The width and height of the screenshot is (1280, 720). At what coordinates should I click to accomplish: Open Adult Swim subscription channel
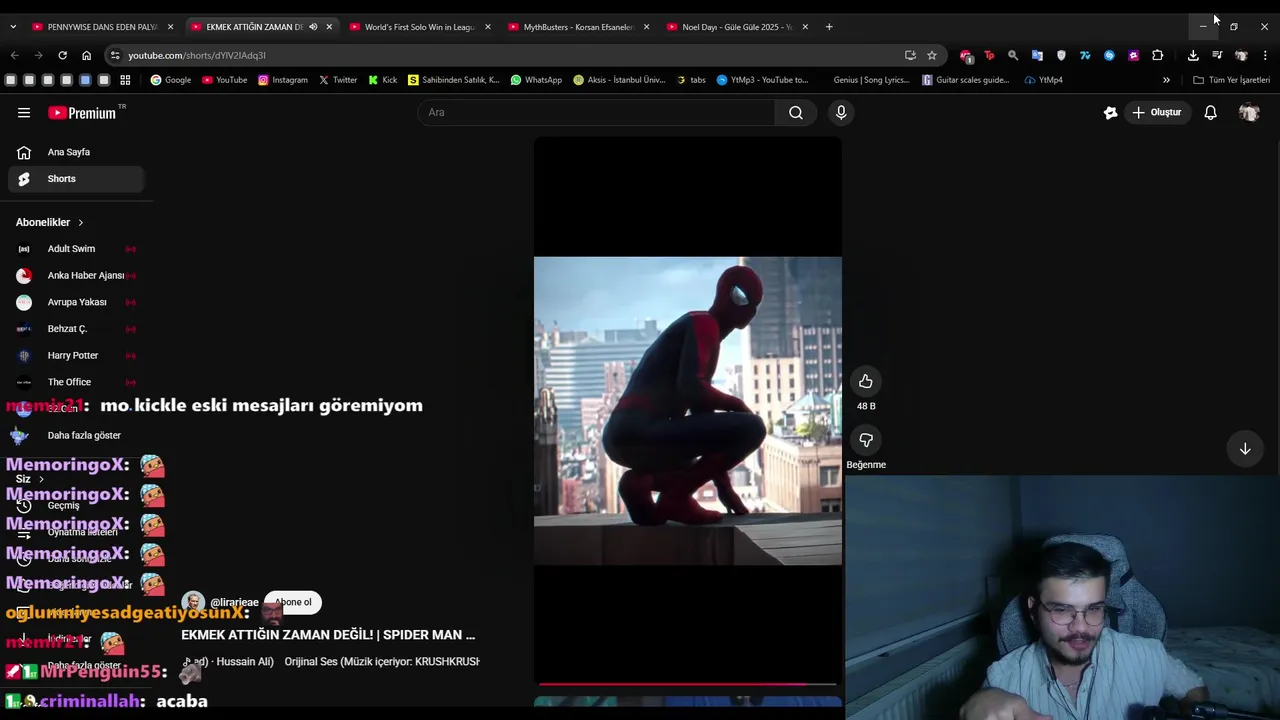click(76, 249)
